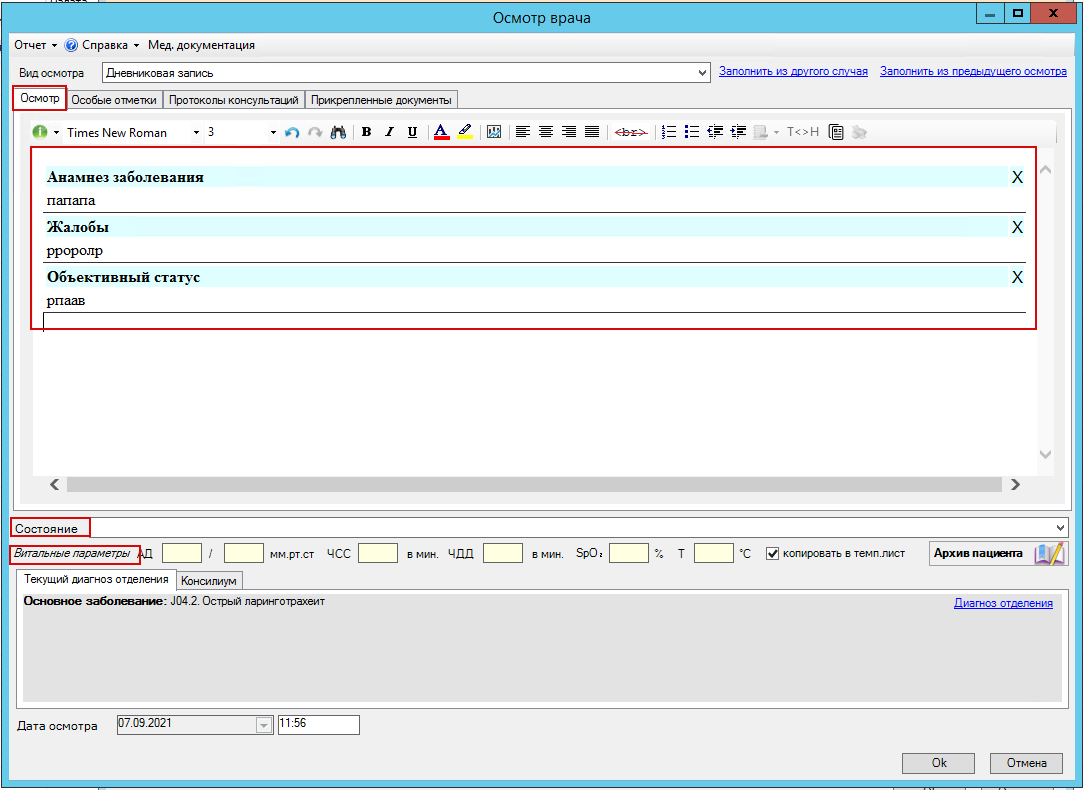Align text left
1084x790 pixels.
point(523,132)
